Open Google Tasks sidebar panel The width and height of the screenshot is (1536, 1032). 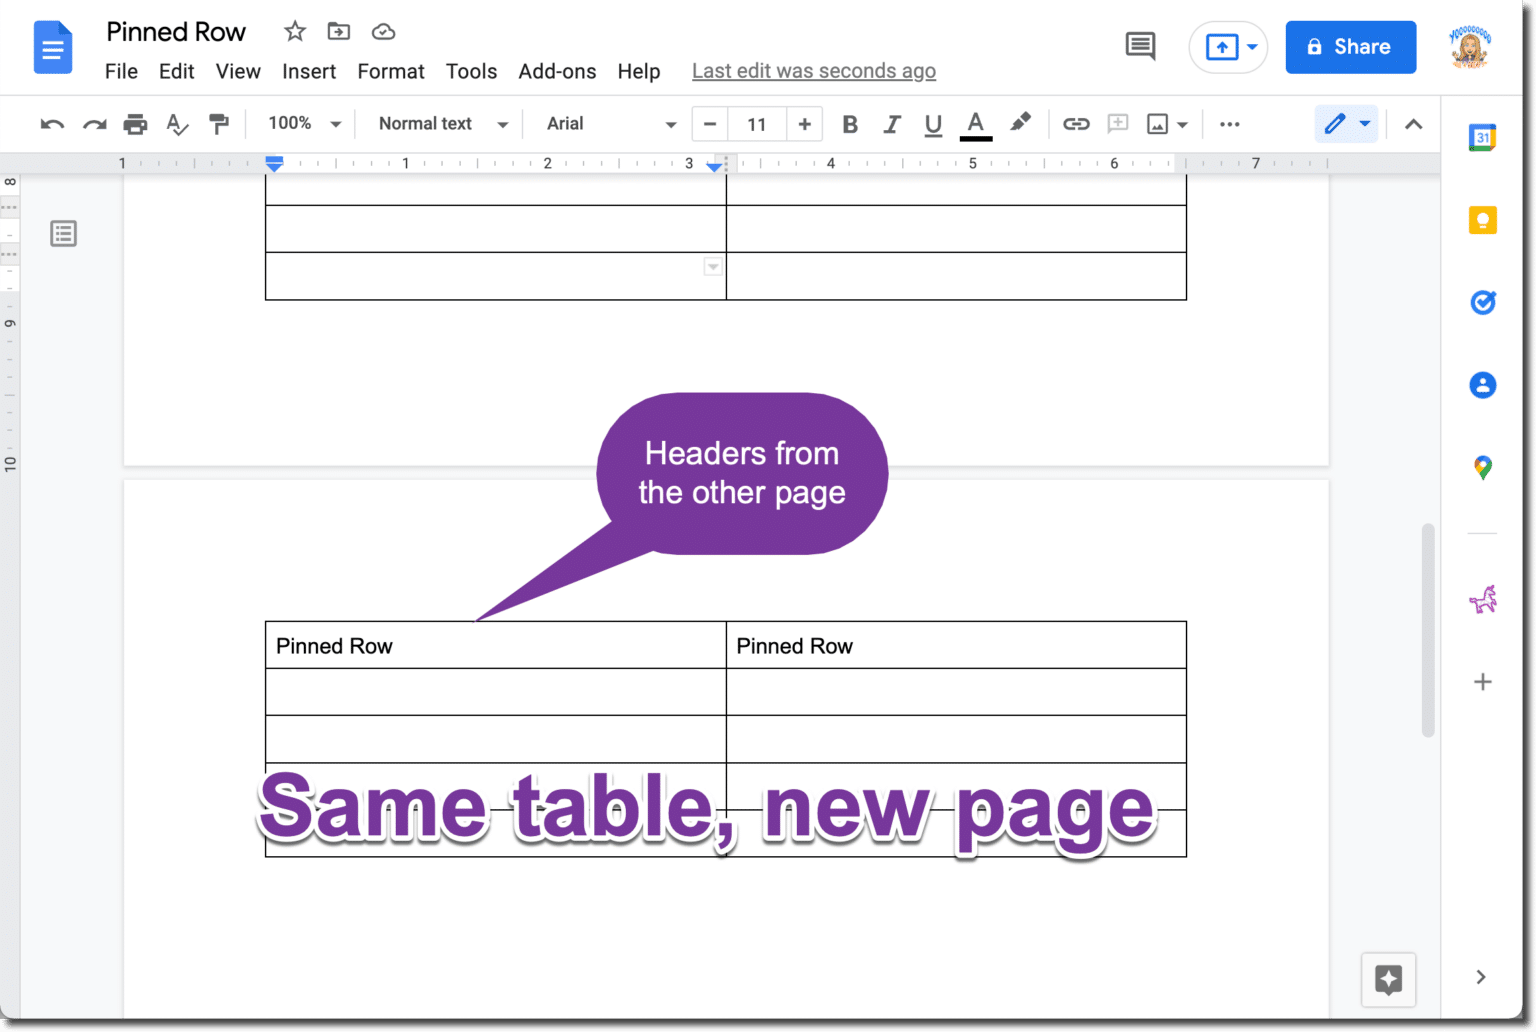[x=1483, y=302]
